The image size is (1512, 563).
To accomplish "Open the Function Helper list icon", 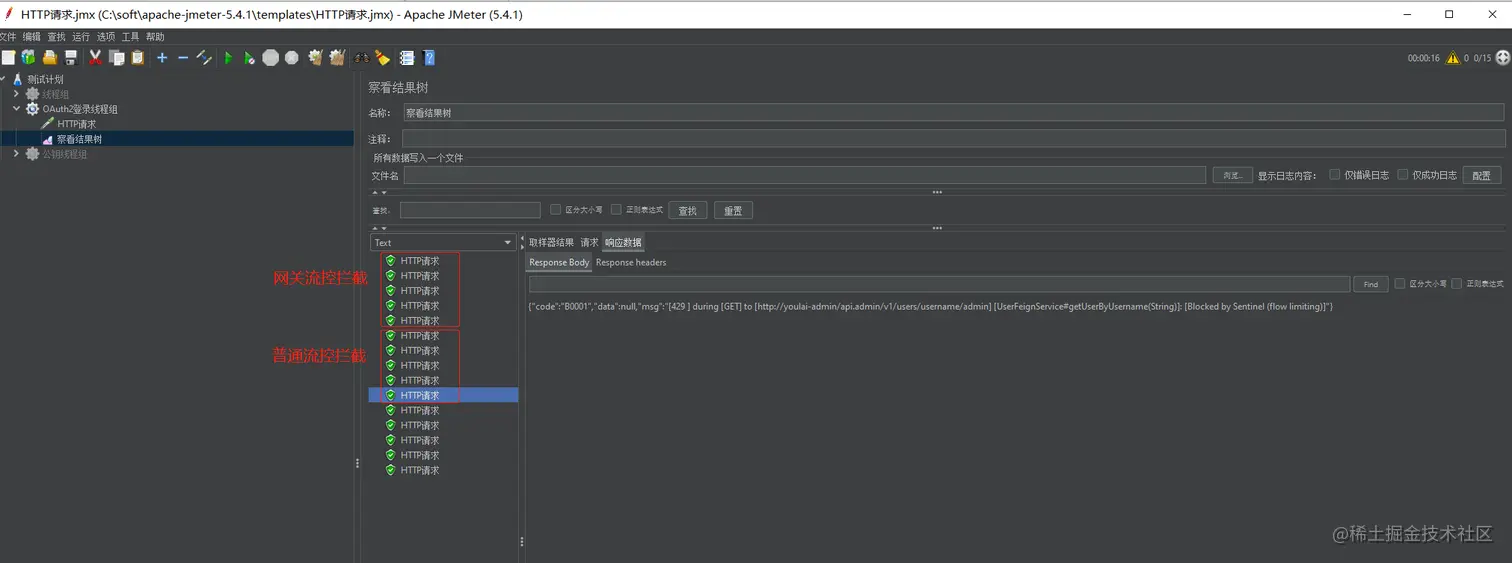I will (x=407, y=58).
